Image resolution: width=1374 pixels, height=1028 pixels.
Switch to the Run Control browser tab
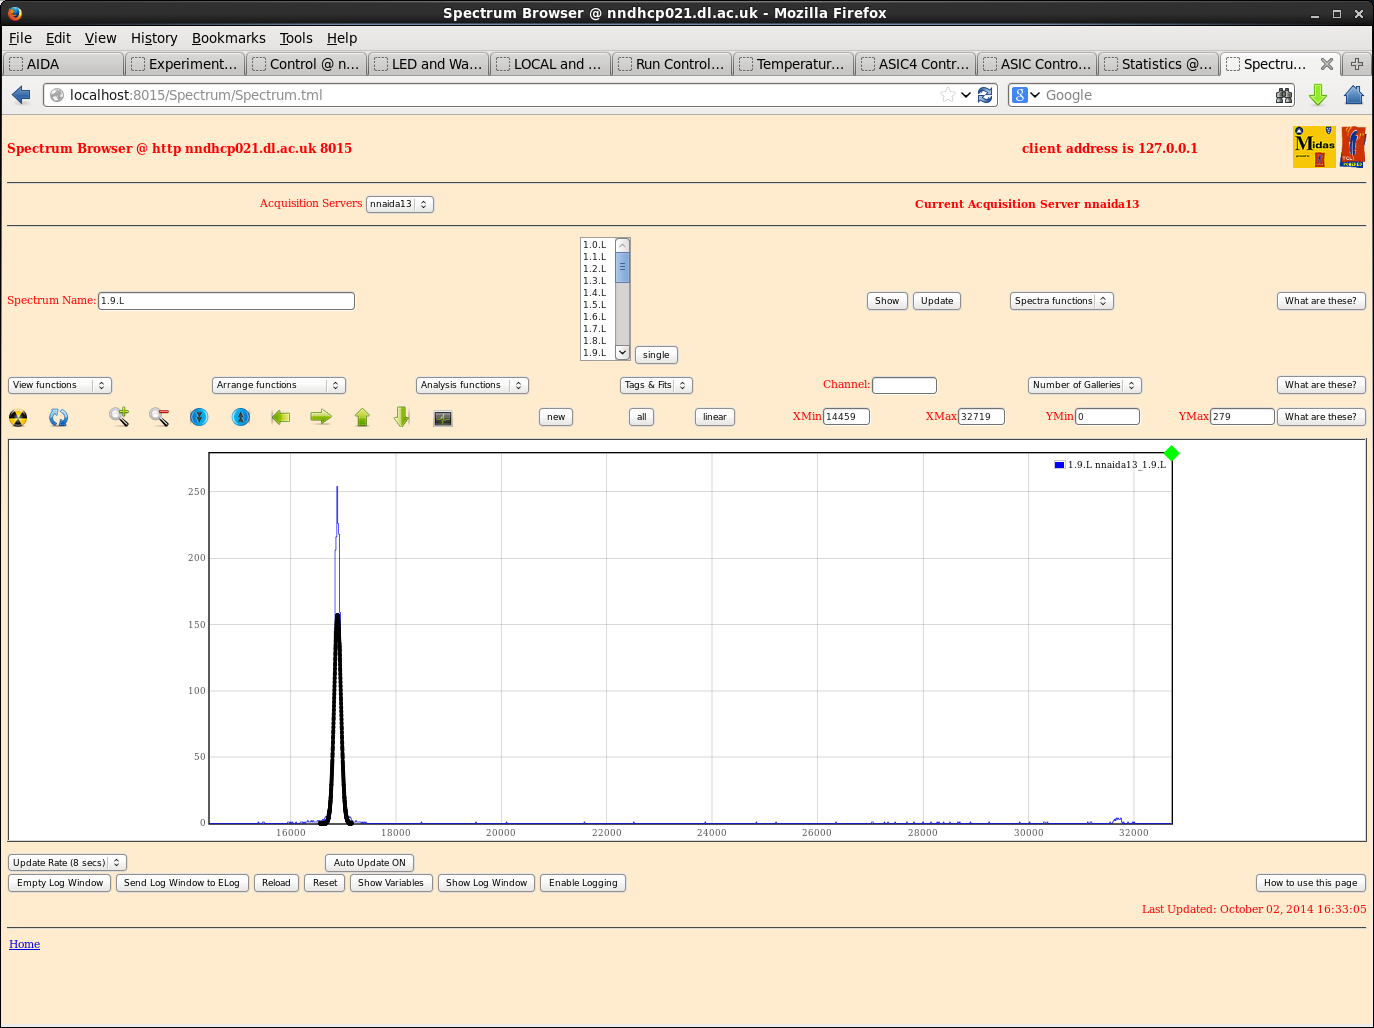pyautogui.click(x=672, y=64)
